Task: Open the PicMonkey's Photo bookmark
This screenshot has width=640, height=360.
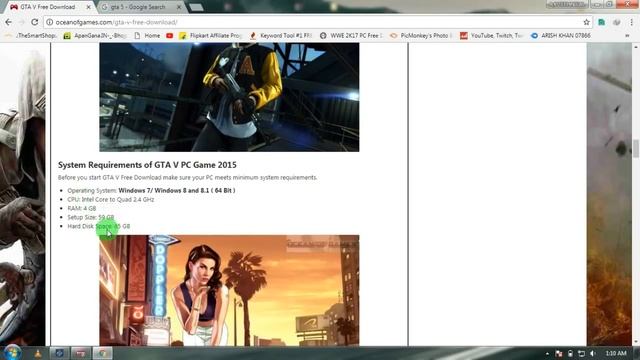Action: (422, 36)
